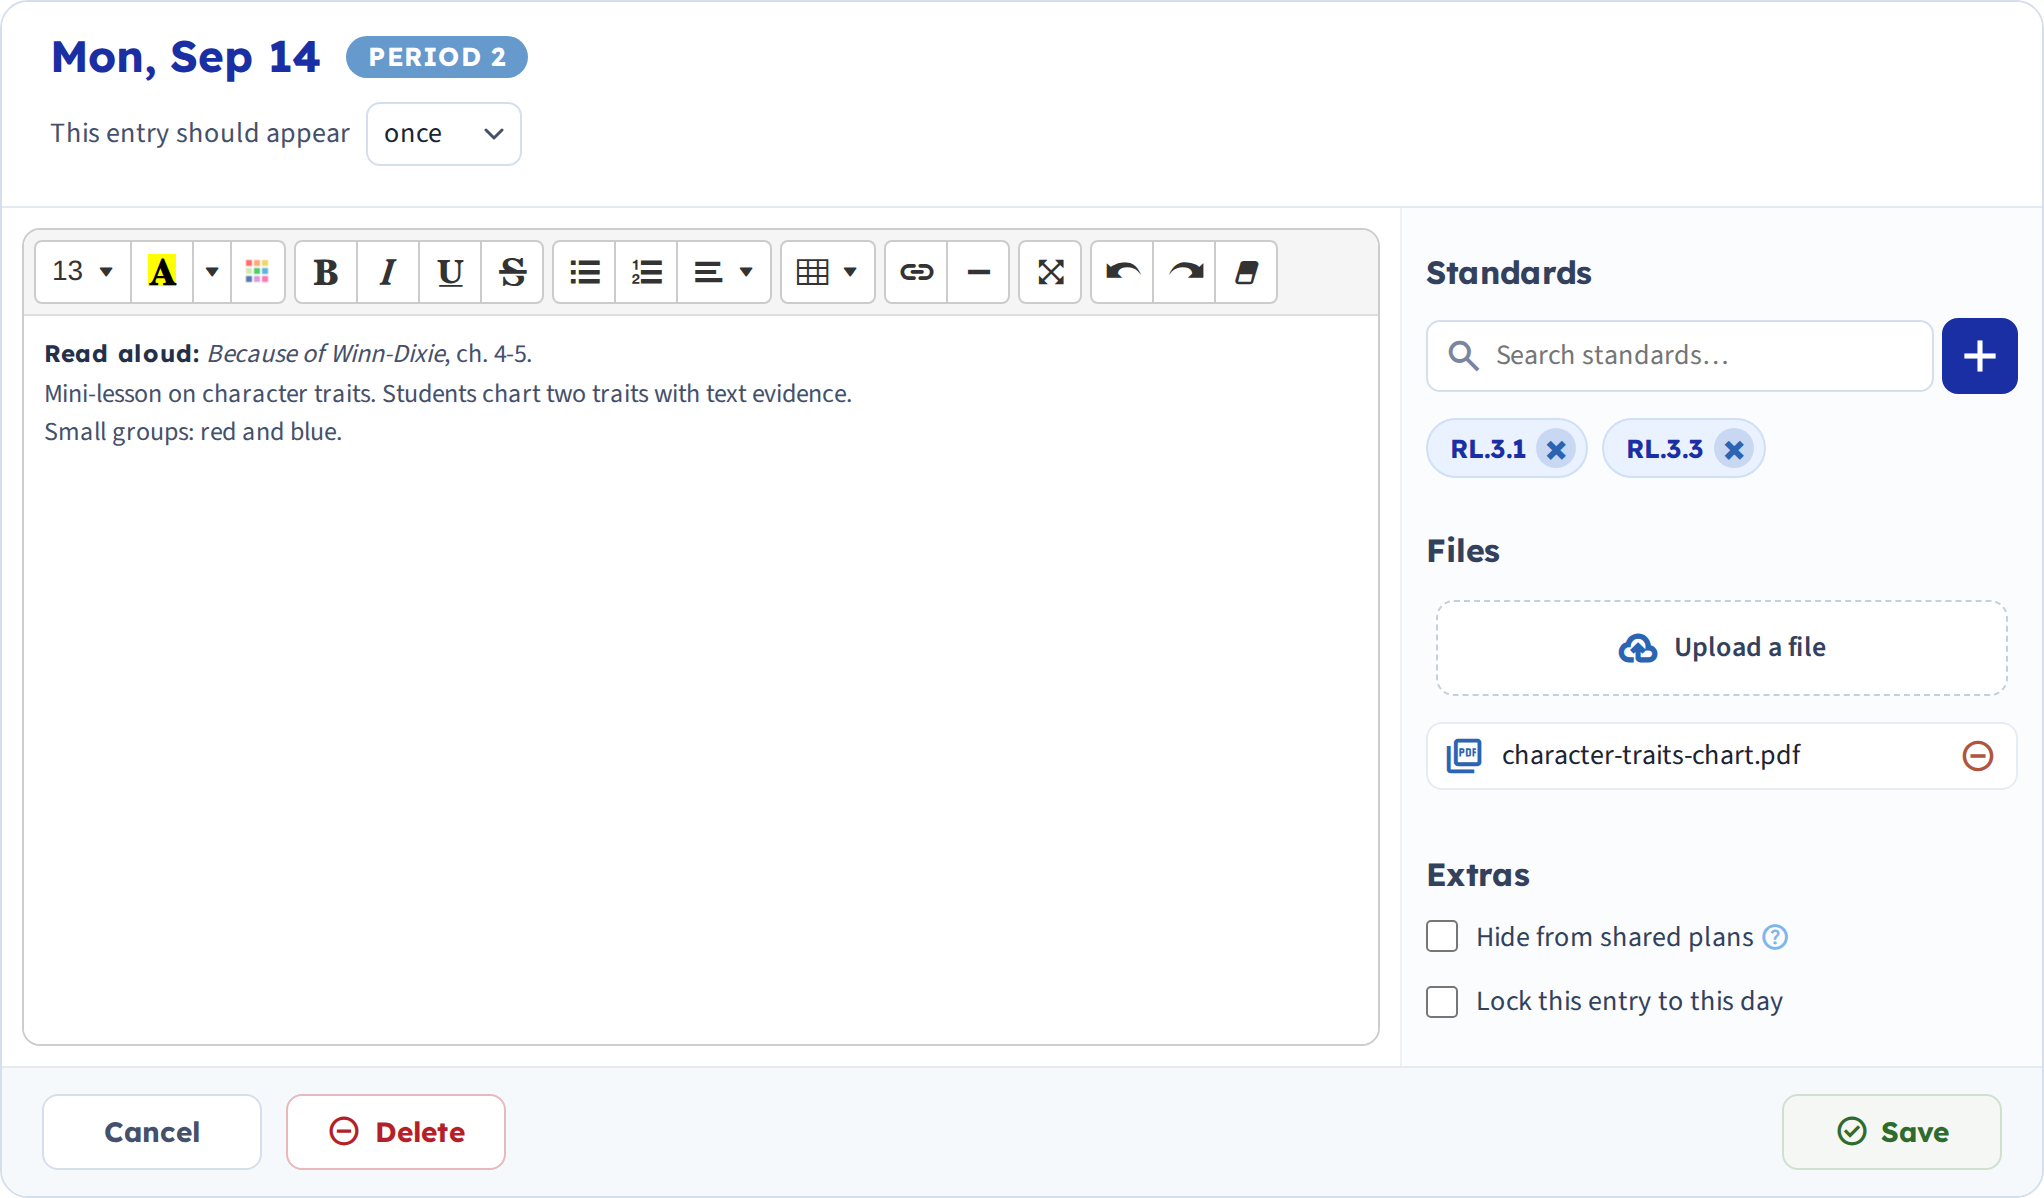Image resolution: width=2044 pixels, height=1198 pixels.
Task: Open the paragraph alignment dropdown
Action: [724, 272]
